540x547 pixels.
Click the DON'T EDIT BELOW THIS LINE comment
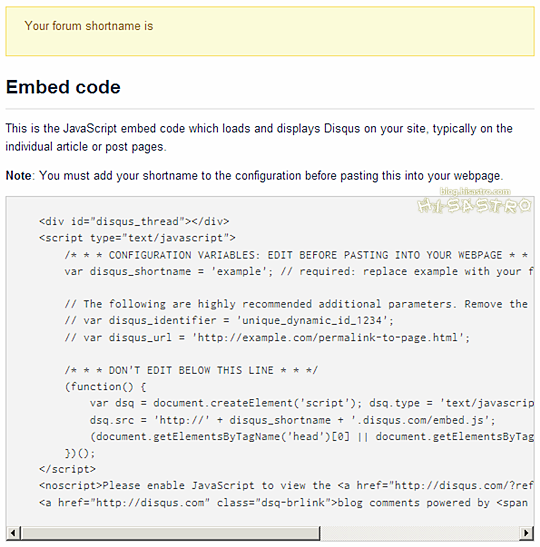(x=191, y=370)
